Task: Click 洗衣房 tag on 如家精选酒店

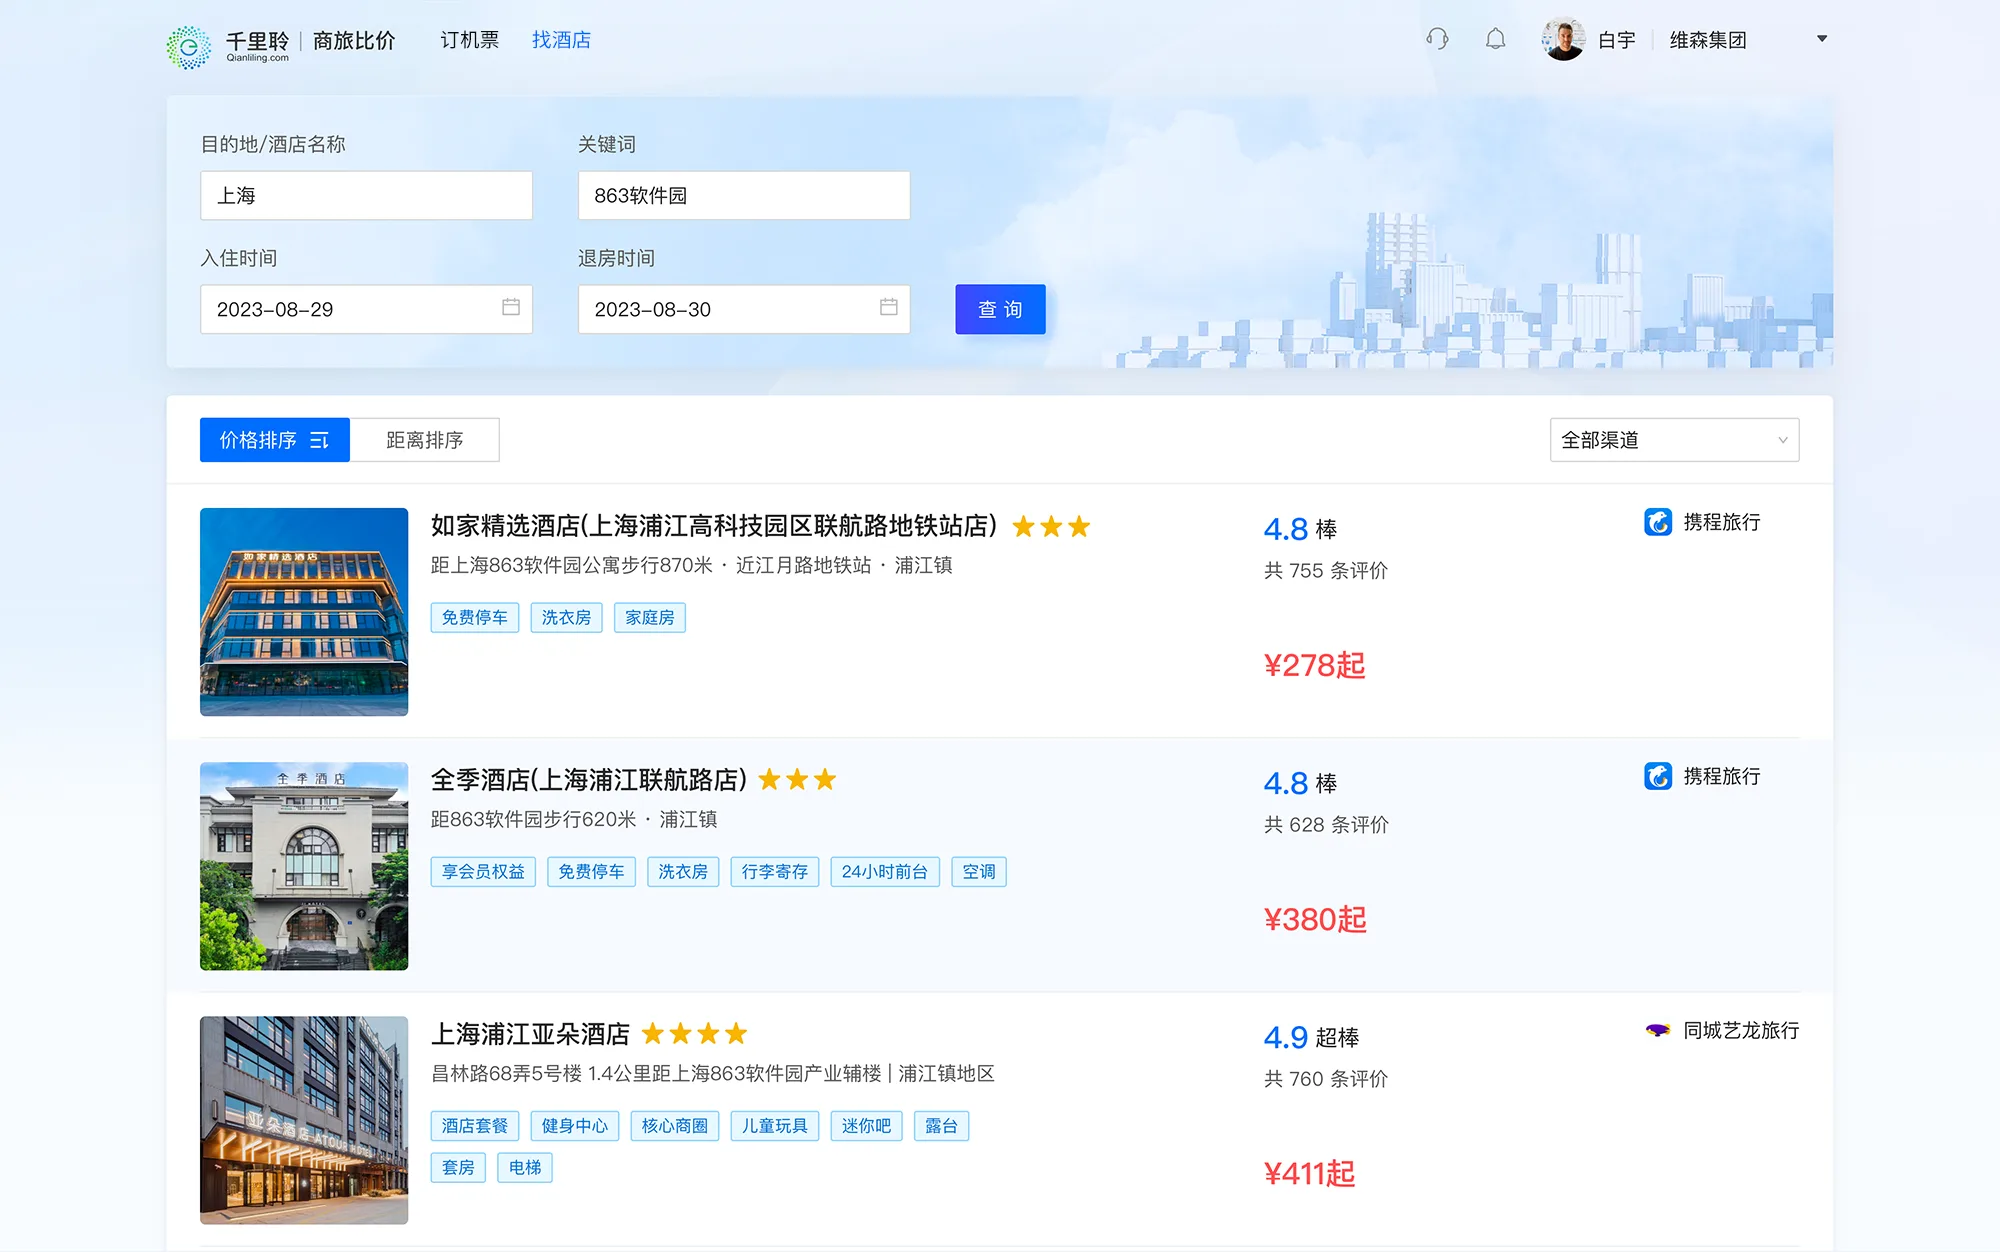Action: 566,618
